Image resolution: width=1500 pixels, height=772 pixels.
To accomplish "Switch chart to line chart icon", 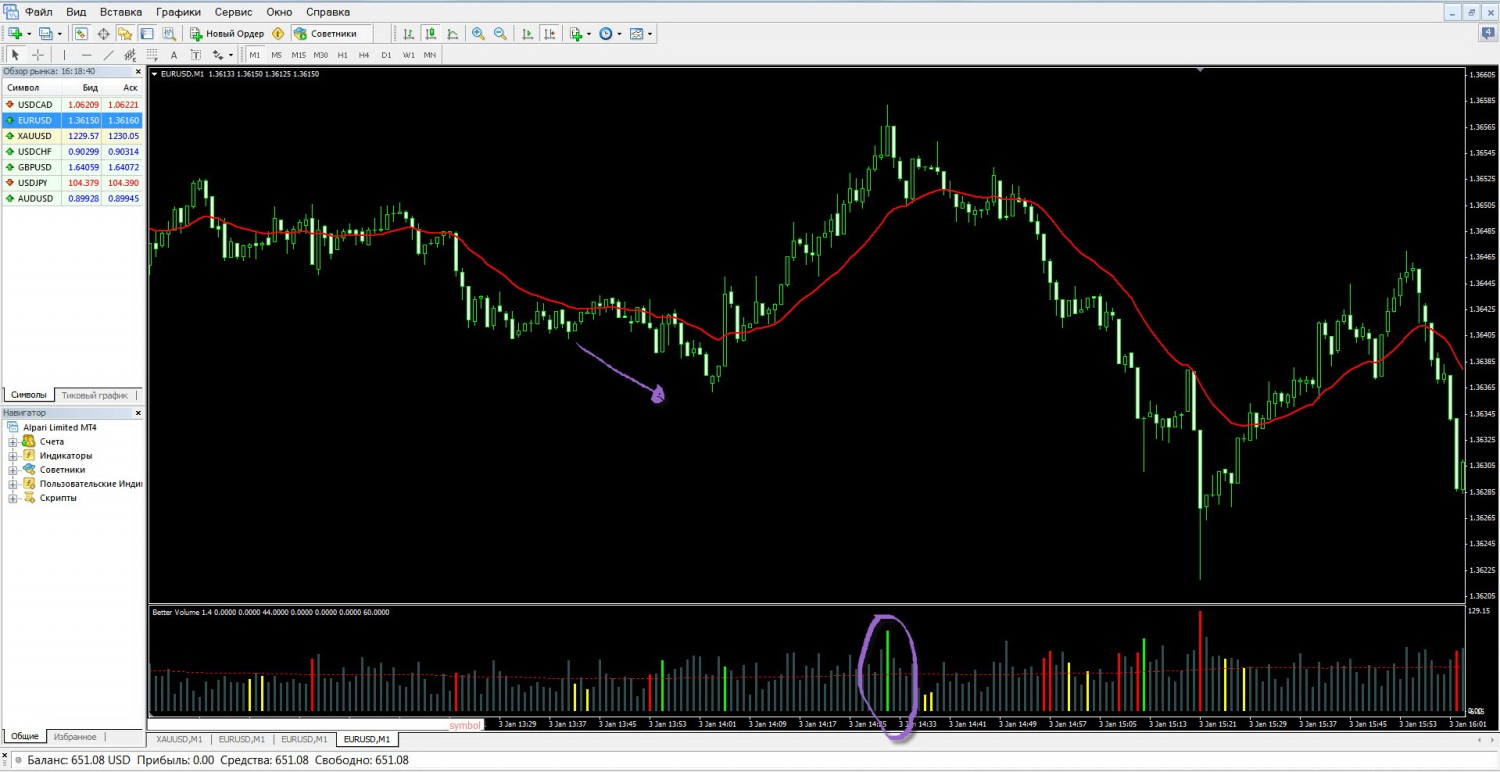I will [453, 34].
